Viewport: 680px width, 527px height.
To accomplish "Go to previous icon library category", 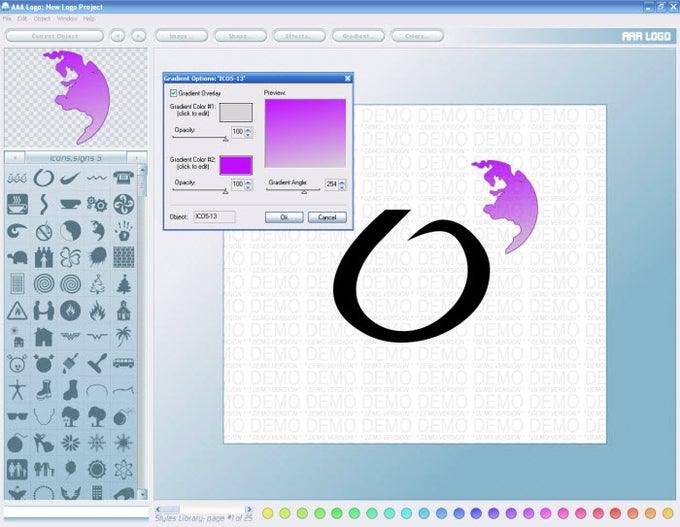I will [15, 158].
